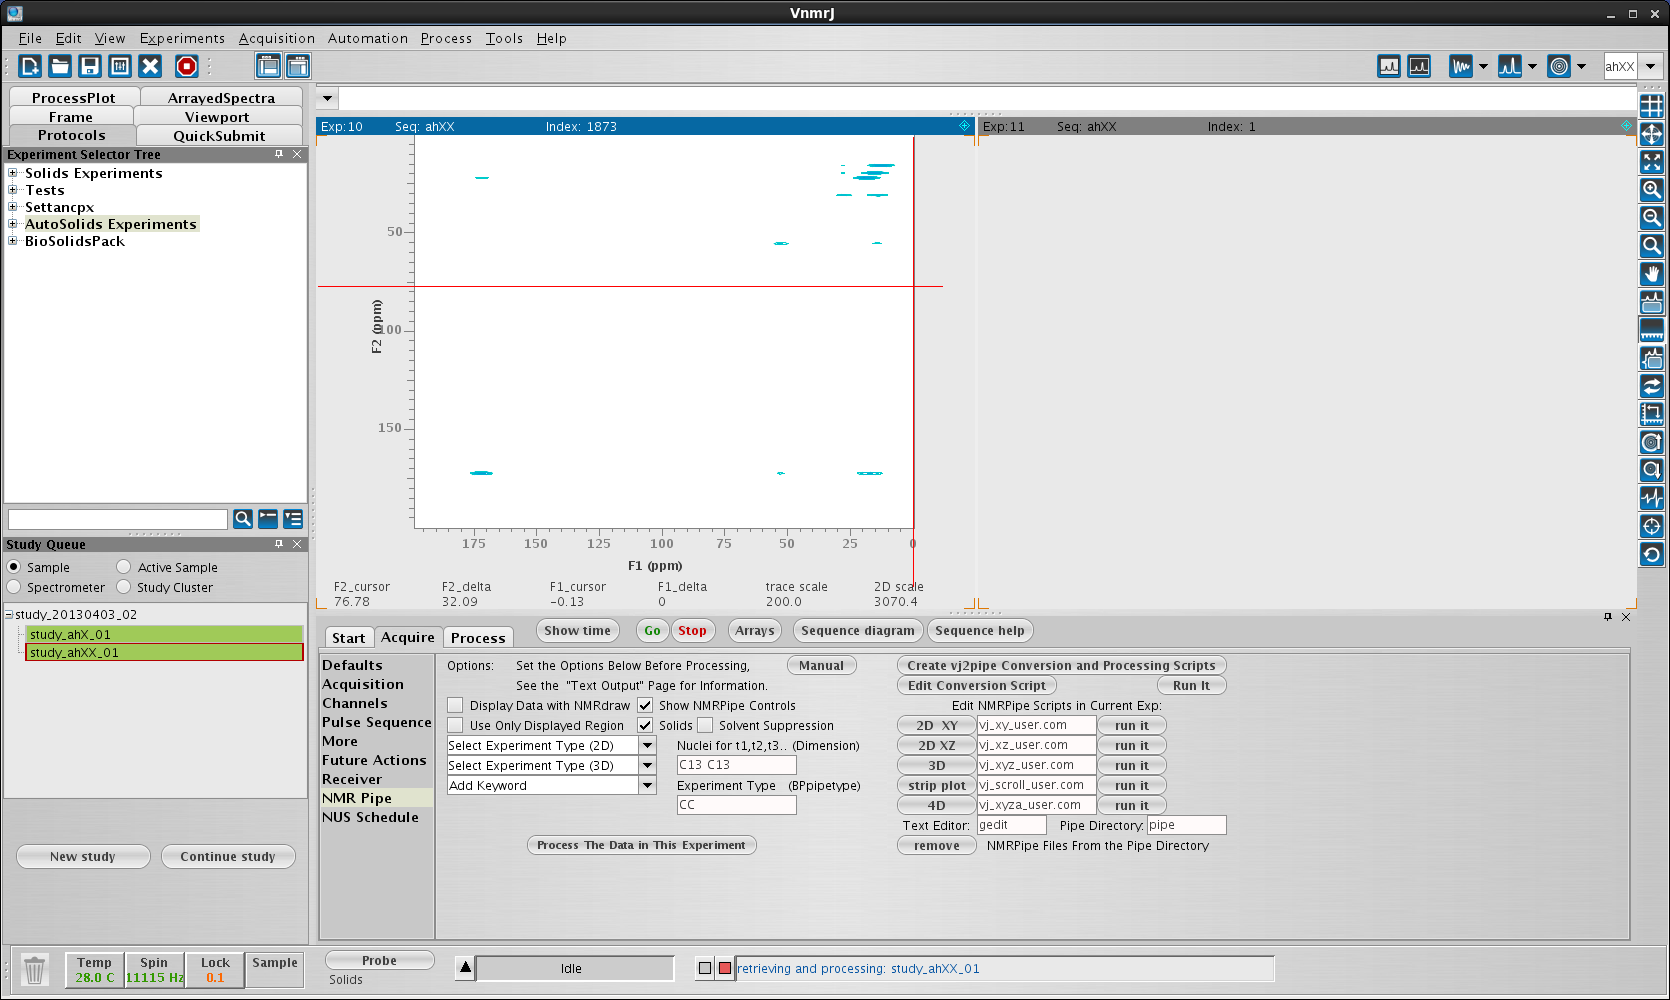Toggle the Solvent Suppression checkbox
Image resolution: width=1670 pixels, height=1000 pixels.
[x=705, y=725]
